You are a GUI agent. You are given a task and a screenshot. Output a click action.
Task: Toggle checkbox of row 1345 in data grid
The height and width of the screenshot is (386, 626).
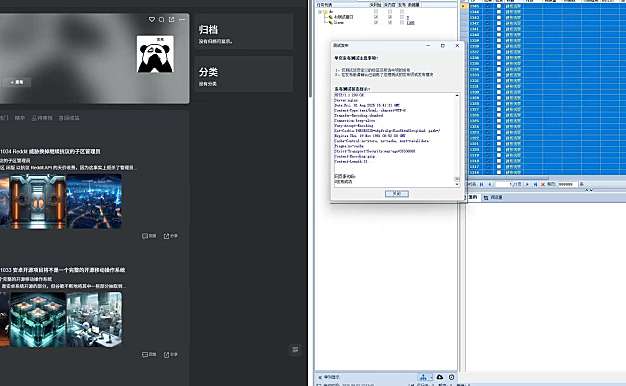point(499,6)
